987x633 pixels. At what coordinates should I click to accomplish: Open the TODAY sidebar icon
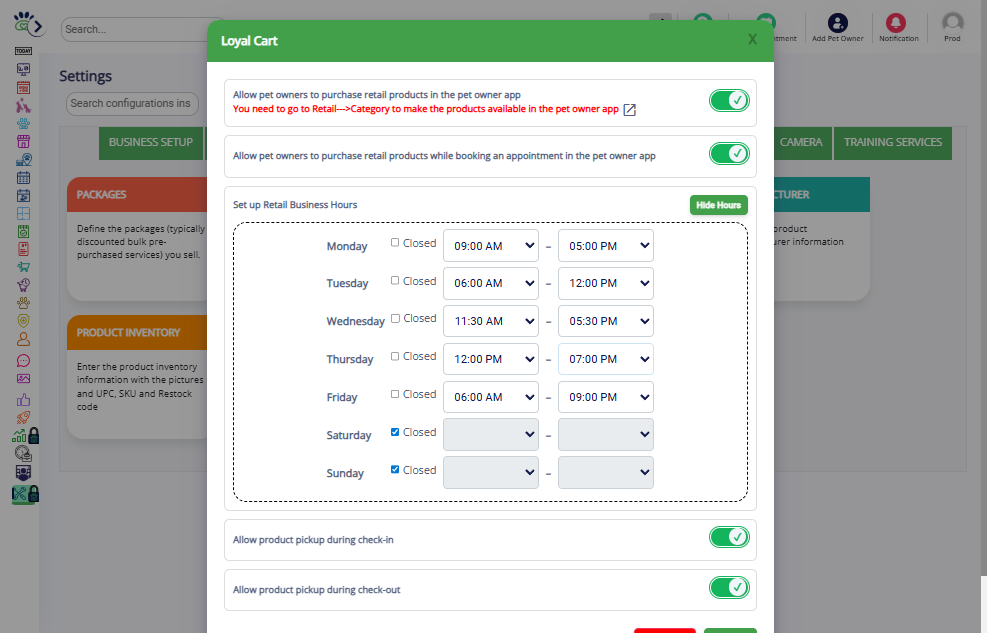[x=23, y=51]
